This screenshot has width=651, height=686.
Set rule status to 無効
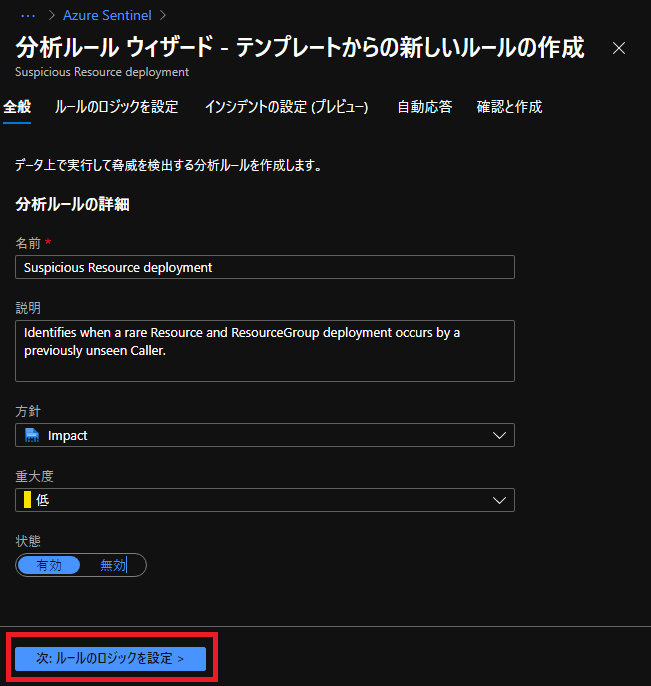coord(113,565)
